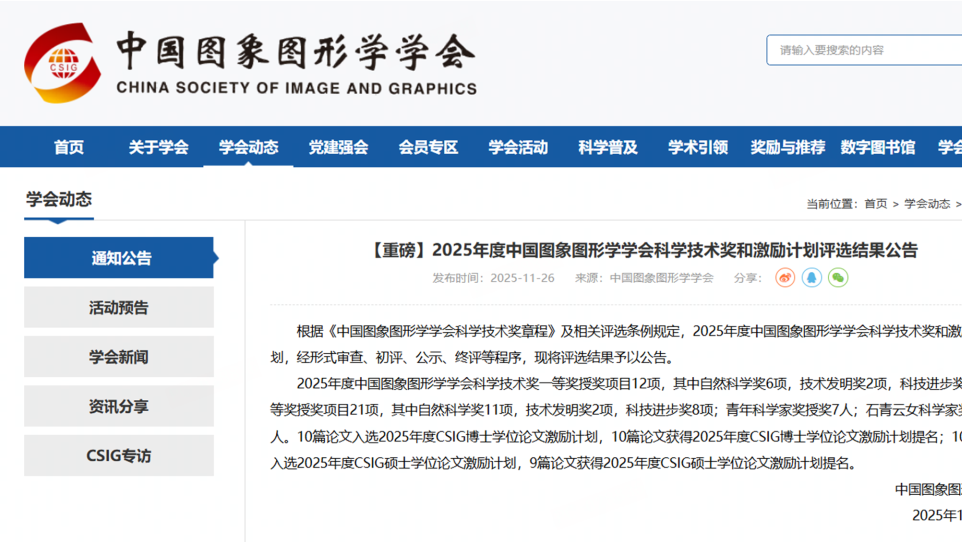
Task: Open 科学普及 navigation item
Action: click(x=608, y=147)
